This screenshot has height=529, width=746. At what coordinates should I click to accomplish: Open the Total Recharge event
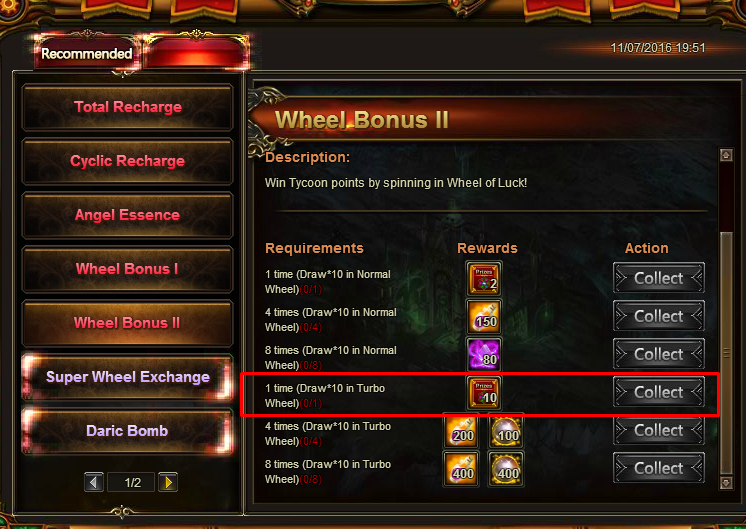click(x=128, y=107)
